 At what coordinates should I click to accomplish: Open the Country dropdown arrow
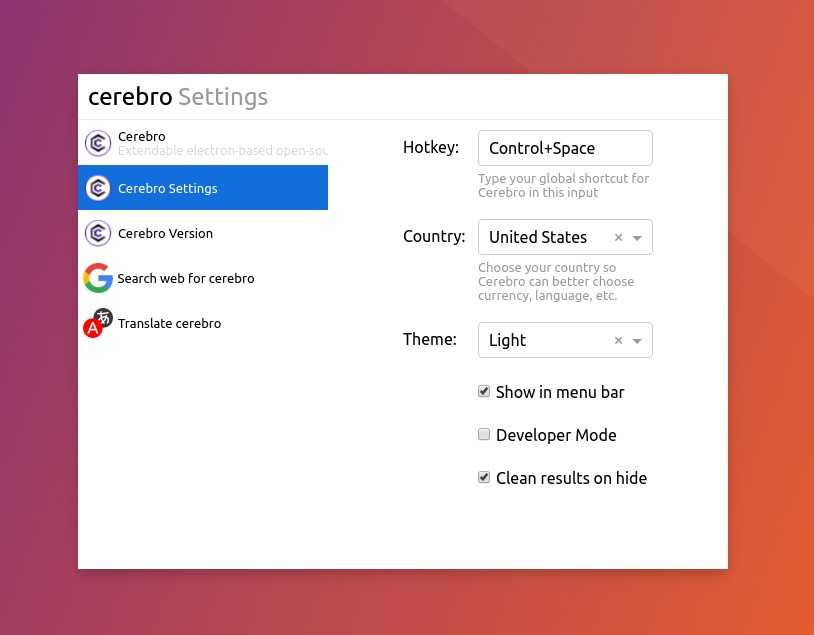637,238
